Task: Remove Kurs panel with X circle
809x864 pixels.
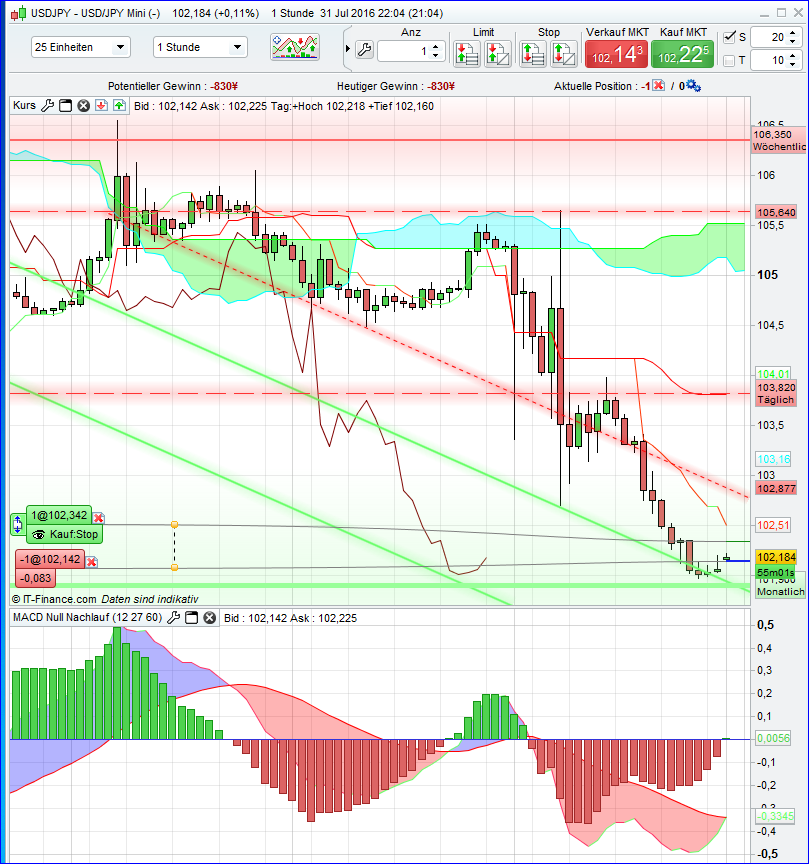Action: [x=83, y=105]
